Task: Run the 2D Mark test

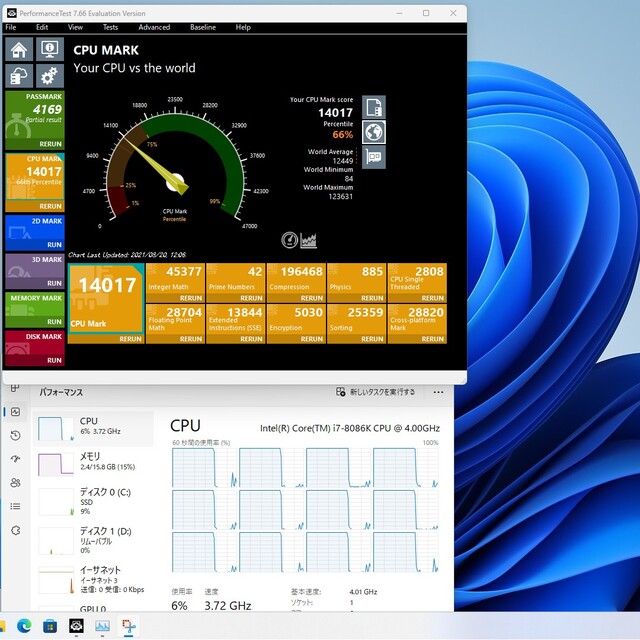Action: [x=54, y=244]
